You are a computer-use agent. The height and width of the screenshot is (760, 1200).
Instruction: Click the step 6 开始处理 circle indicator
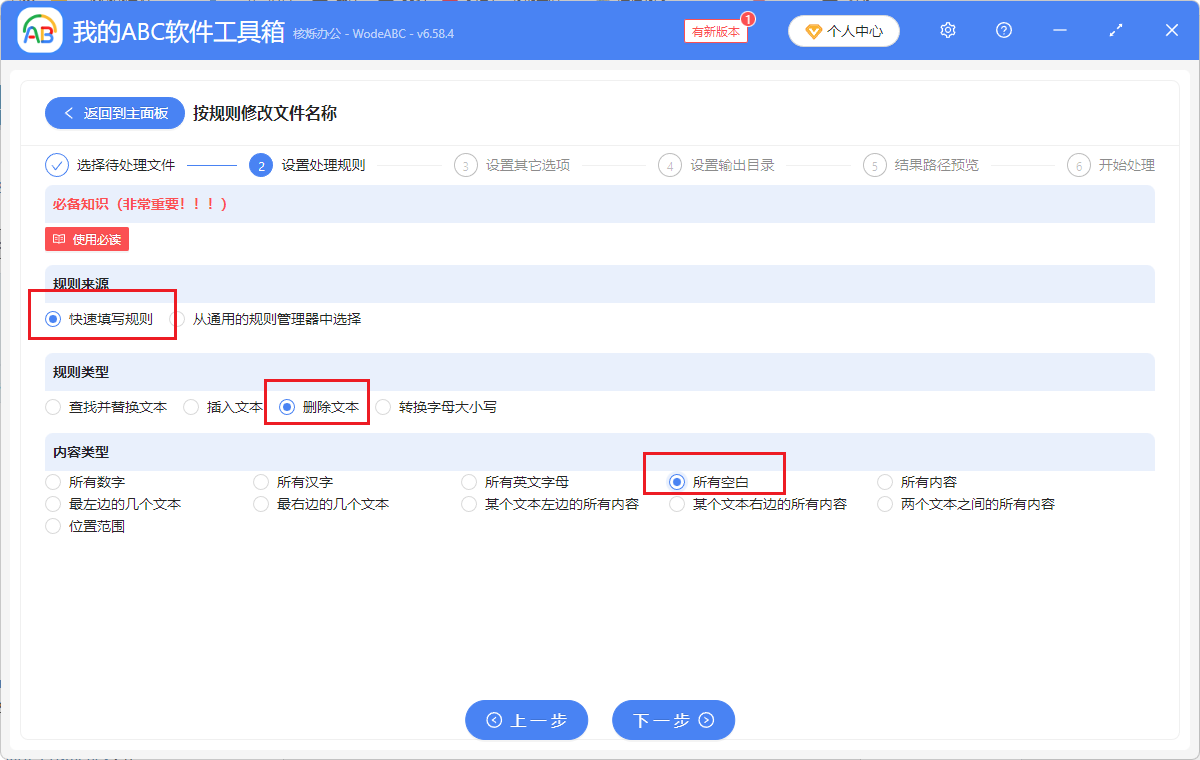coord(1078,164)
